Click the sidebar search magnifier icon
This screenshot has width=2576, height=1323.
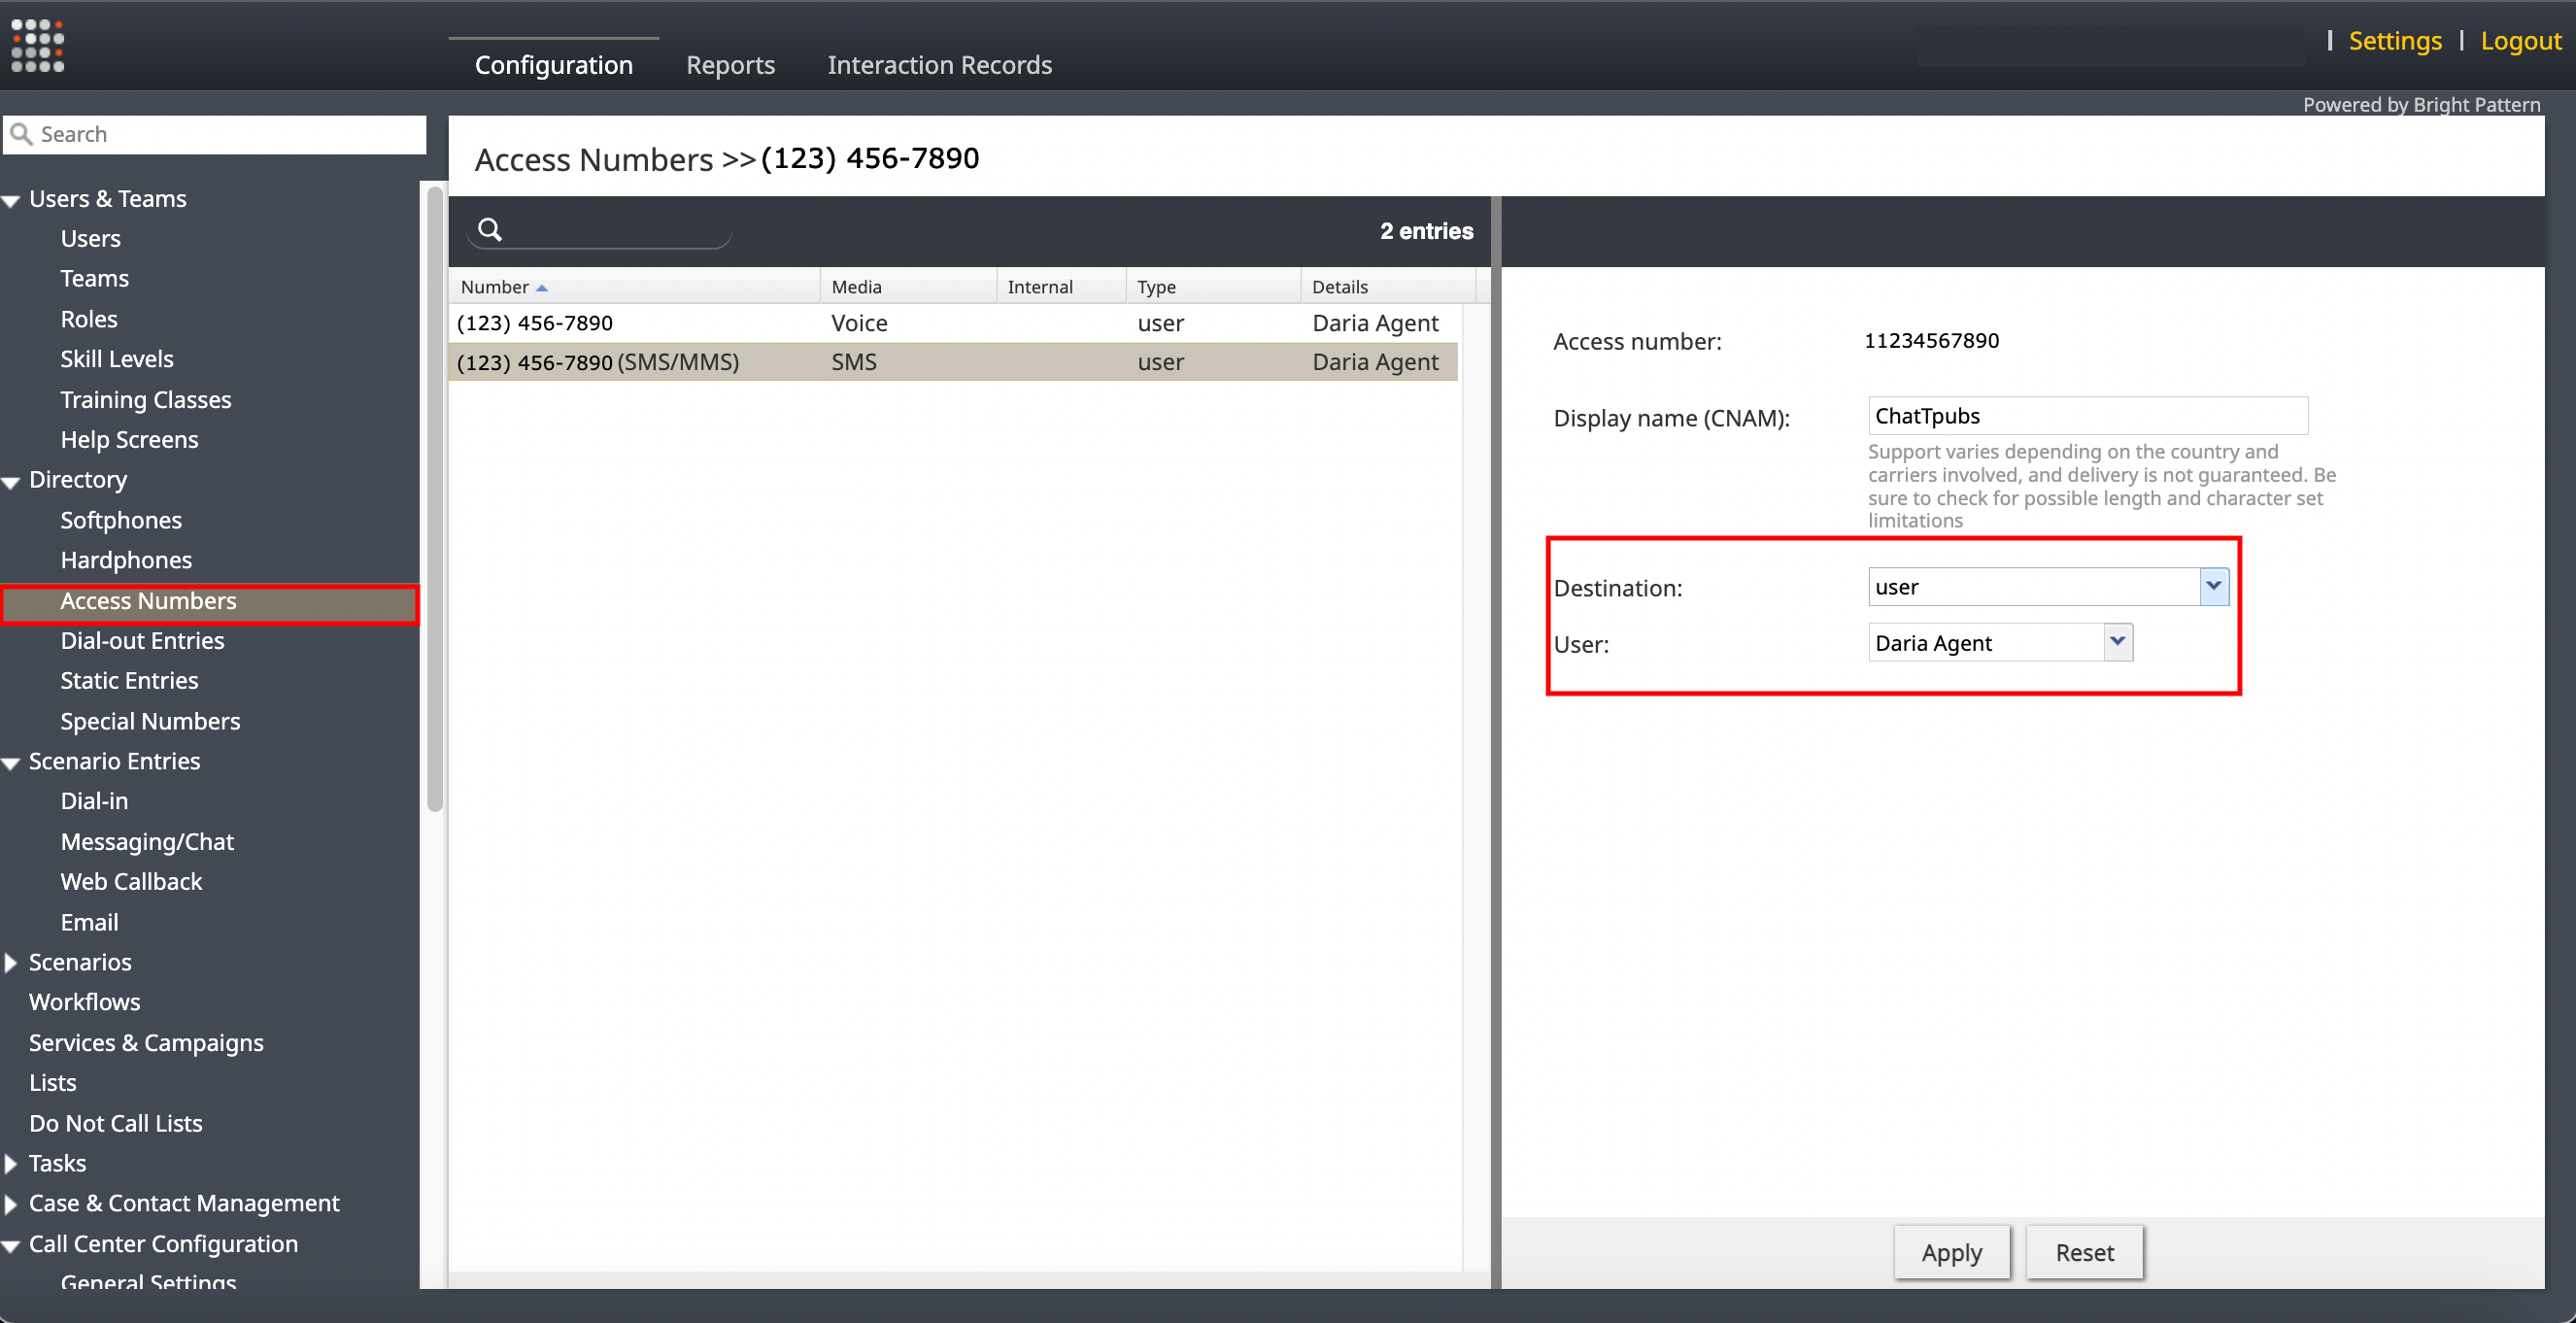[21, 134]
